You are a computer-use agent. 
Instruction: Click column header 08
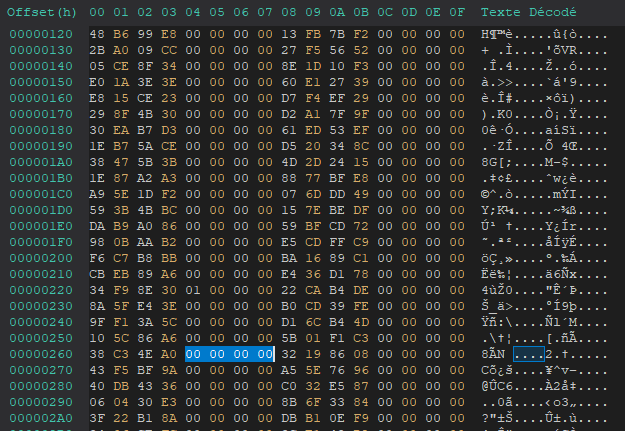(289, 12)
